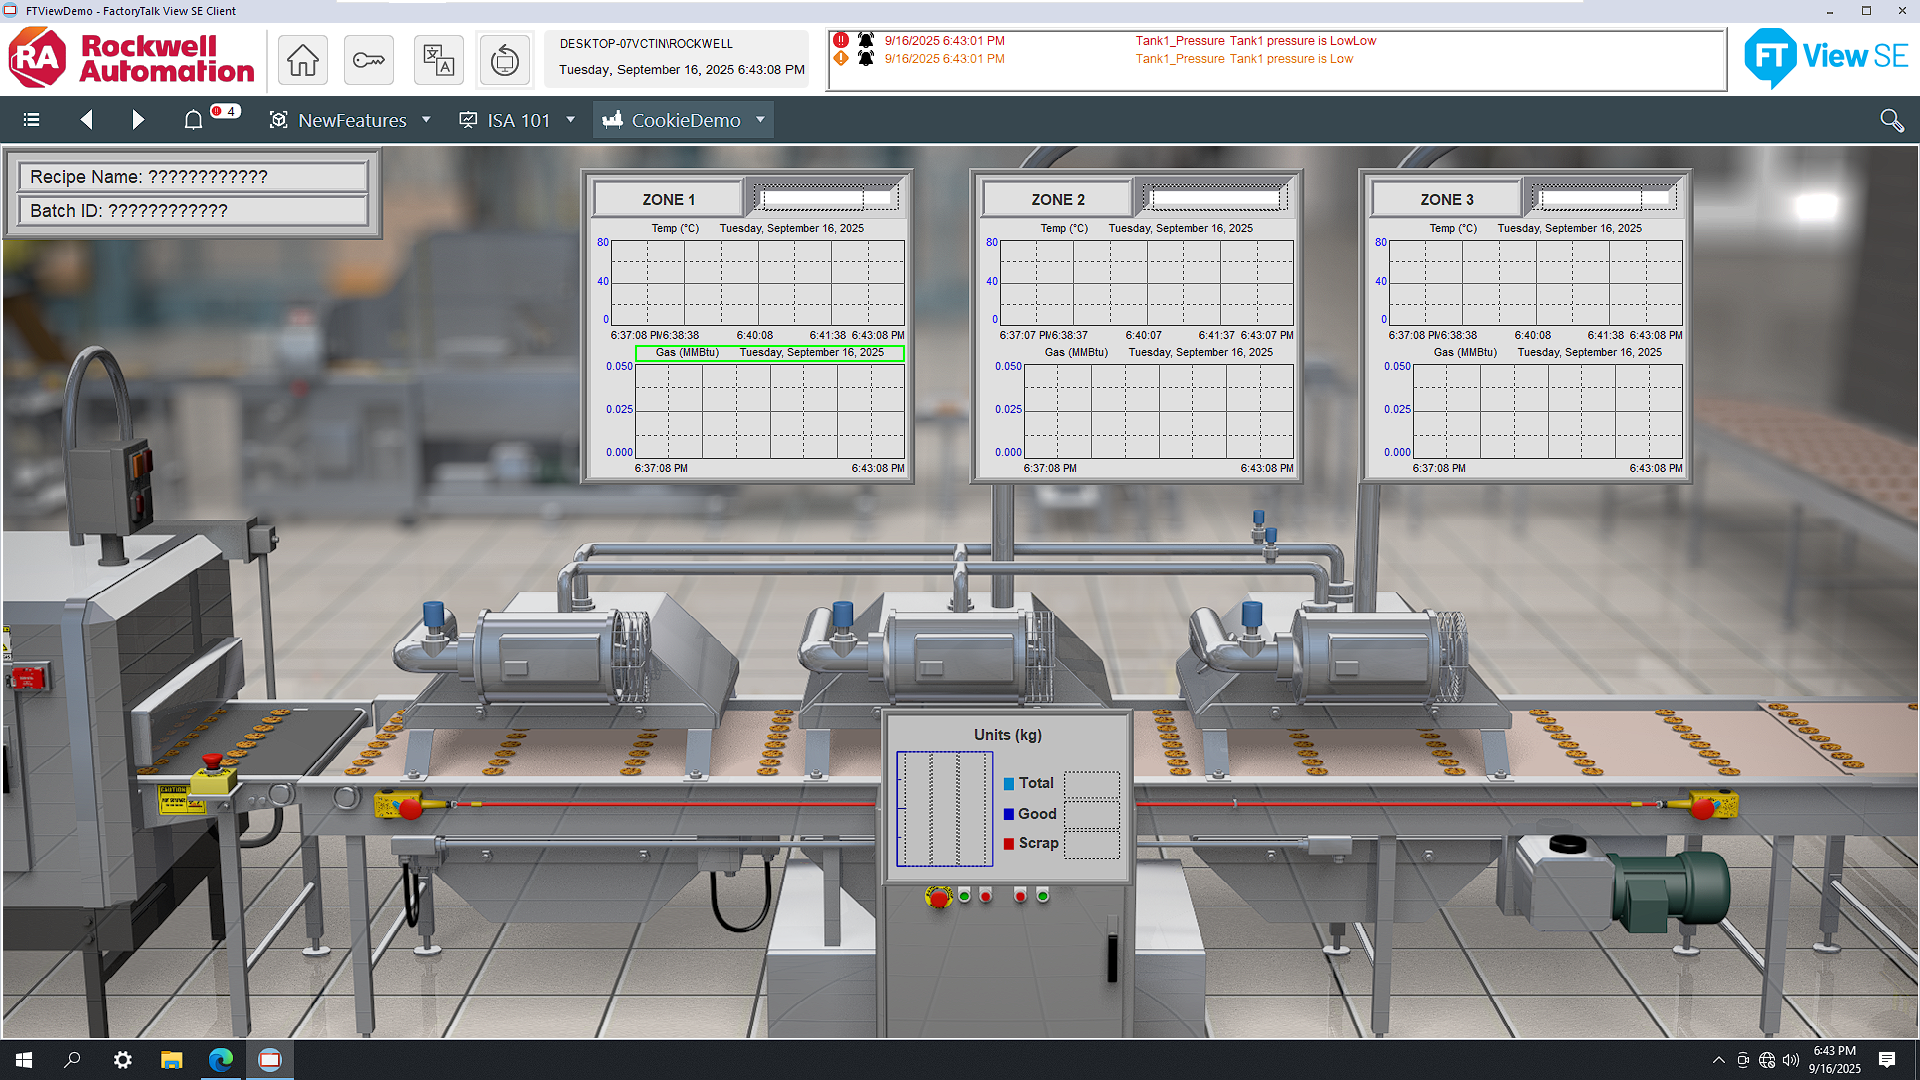Click the Scrap units value box
1920x1080 pixels.
tap(1091, 844)
